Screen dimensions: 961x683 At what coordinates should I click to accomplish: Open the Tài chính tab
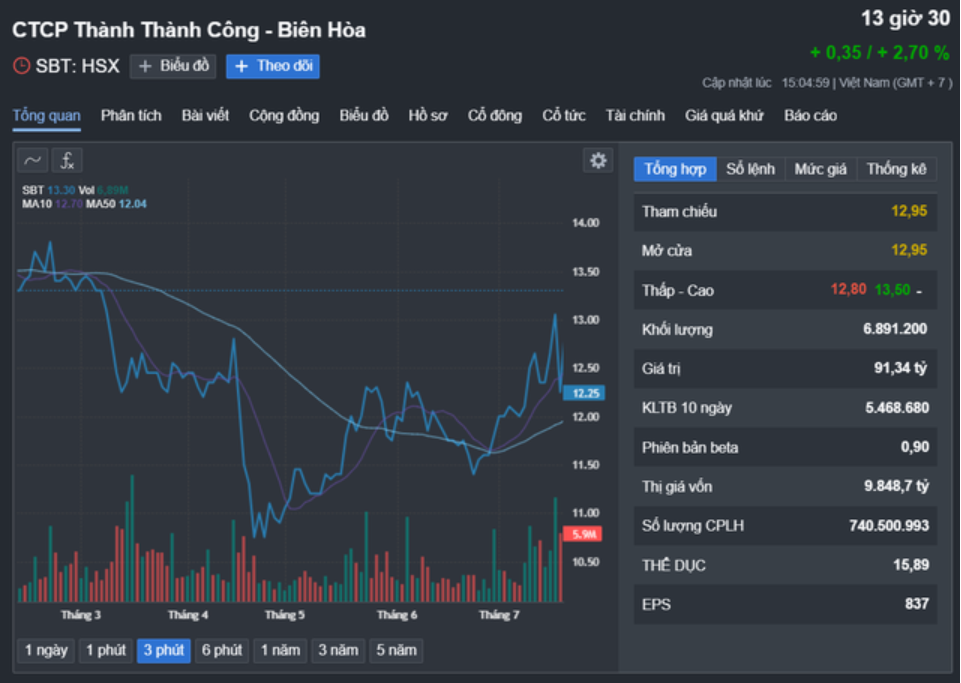point(635,116)
